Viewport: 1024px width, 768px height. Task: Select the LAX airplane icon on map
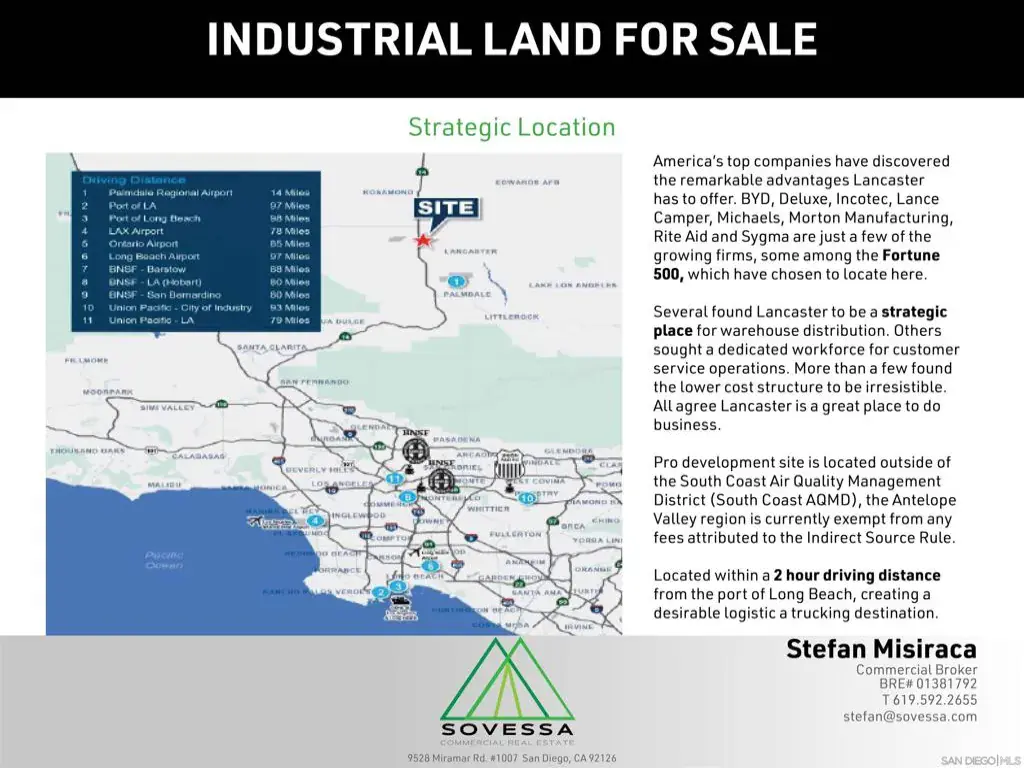coord(255,521)
